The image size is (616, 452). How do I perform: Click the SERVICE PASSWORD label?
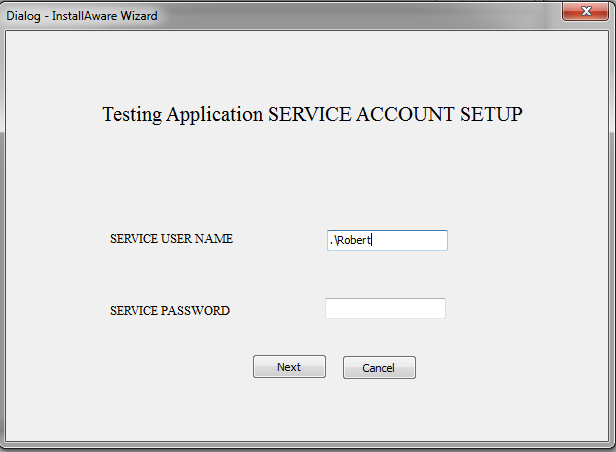pos(170,311)
